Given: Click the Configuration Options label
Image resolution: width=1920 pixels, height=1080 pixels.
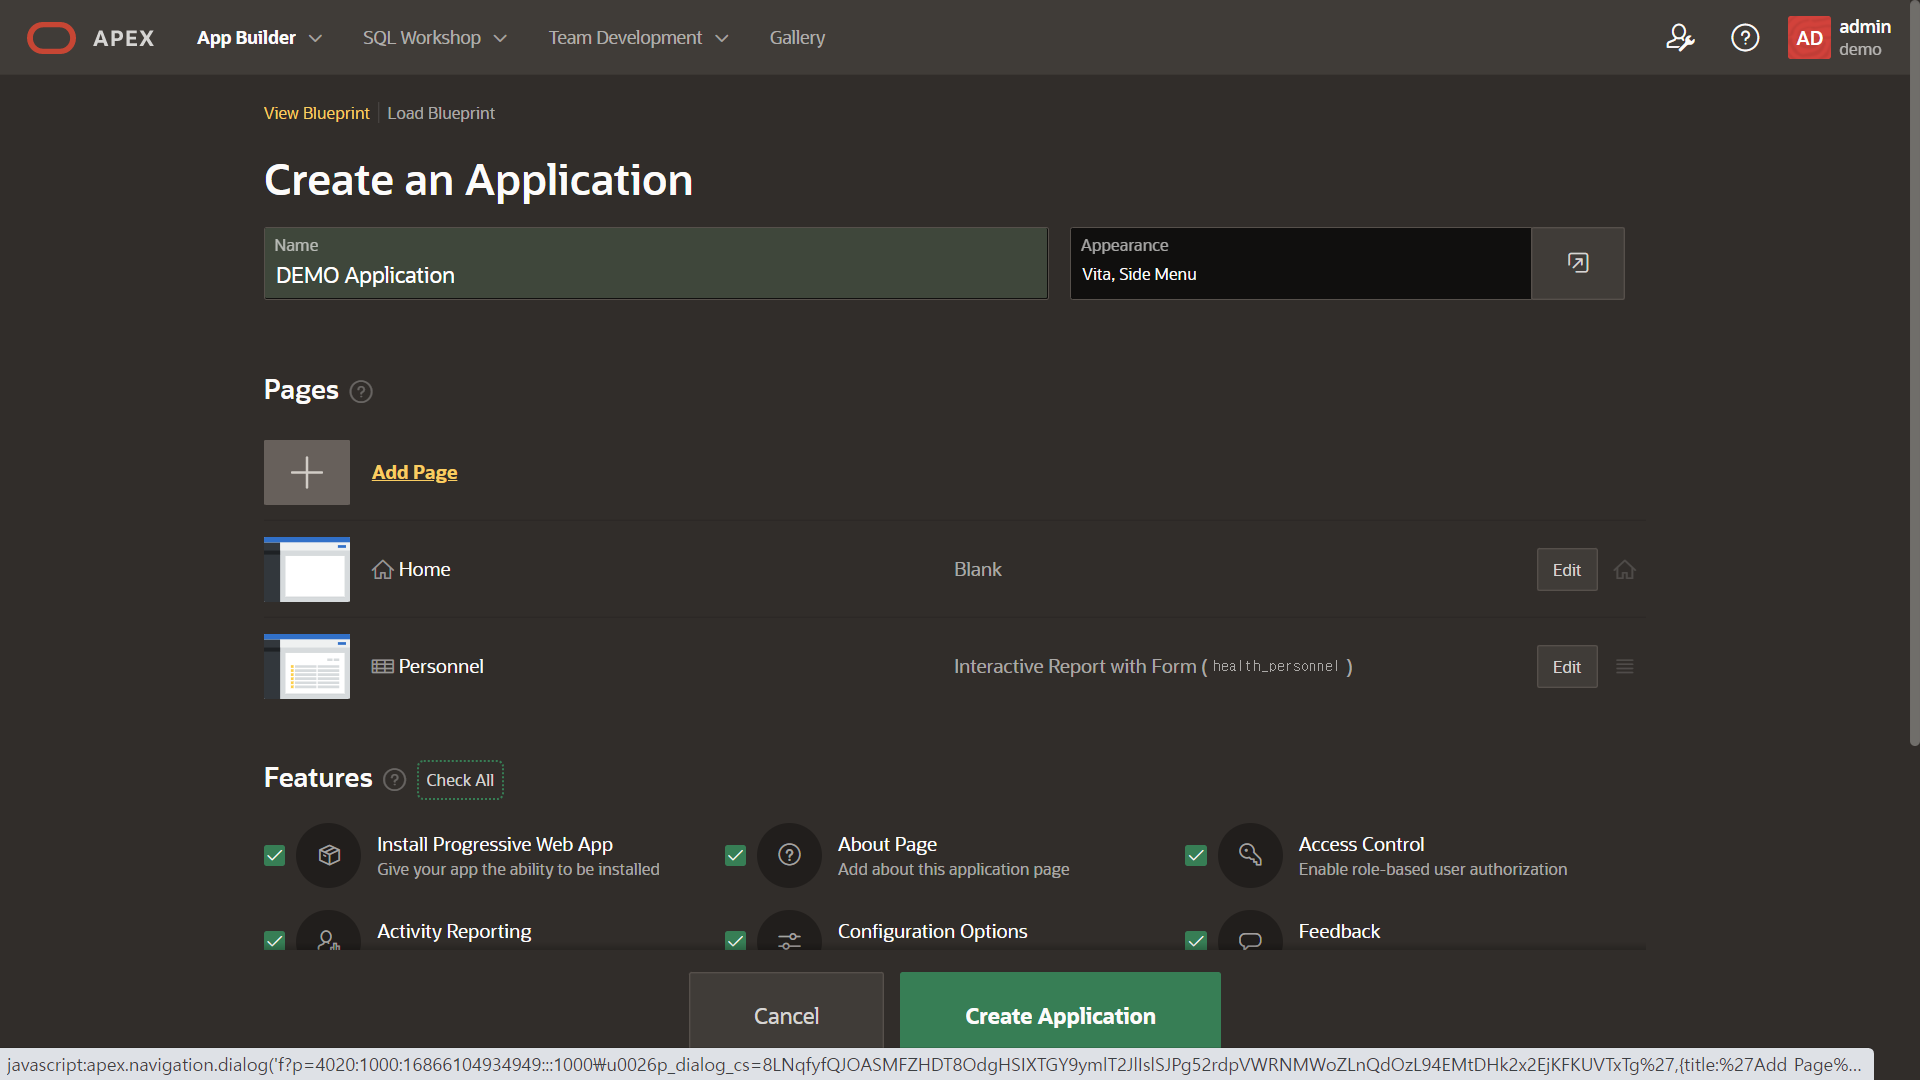Looking at the screenshot, I should pyautogui.click(x=932, y=931).
